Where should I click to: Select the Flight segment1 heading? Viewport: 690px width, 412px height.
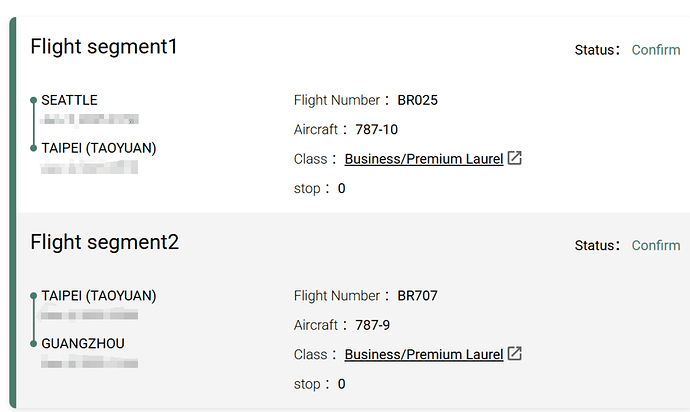pos(103,46)
